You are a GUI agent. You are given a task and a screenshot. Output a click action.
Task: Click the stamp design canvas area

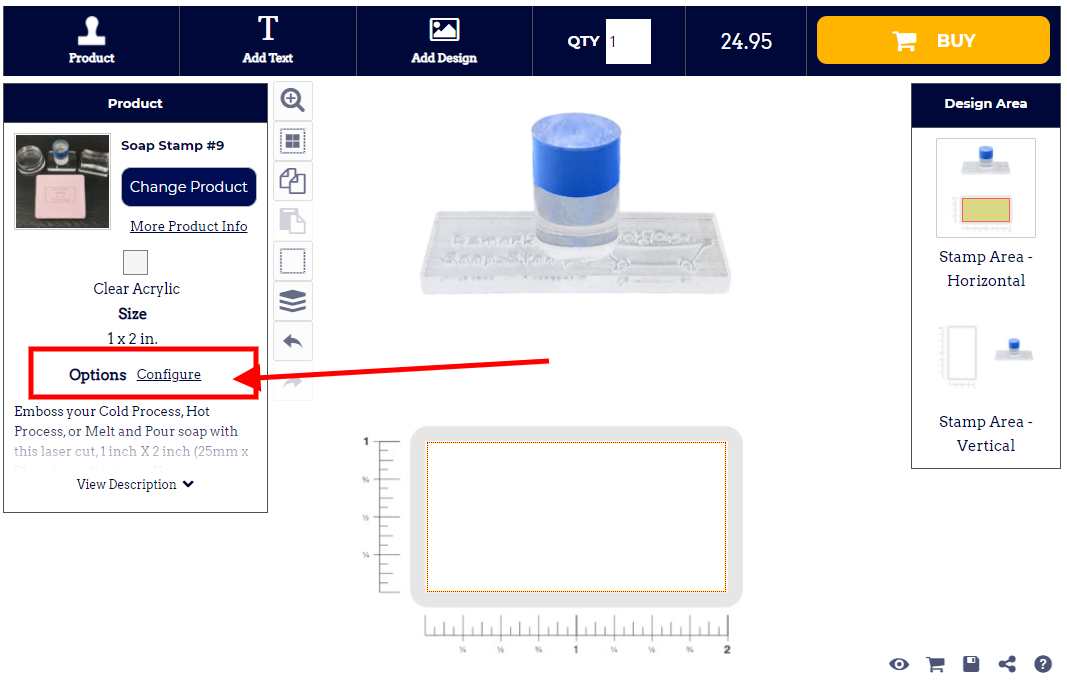(x=576, y=517)
